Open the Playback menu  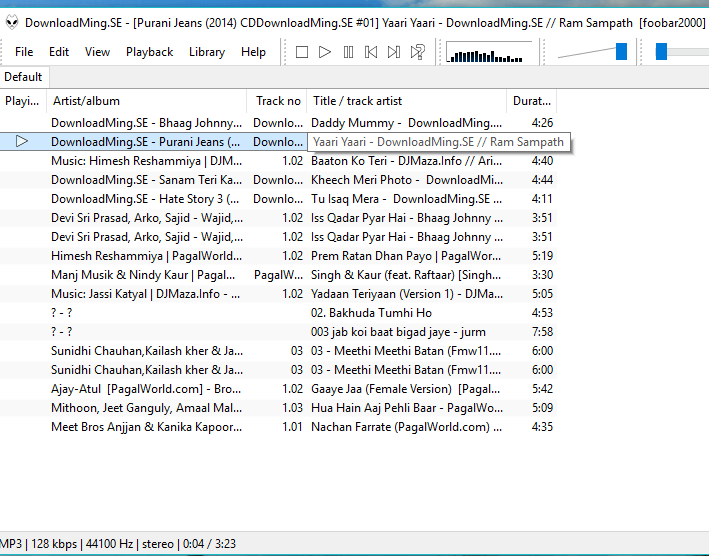[149, 52]
